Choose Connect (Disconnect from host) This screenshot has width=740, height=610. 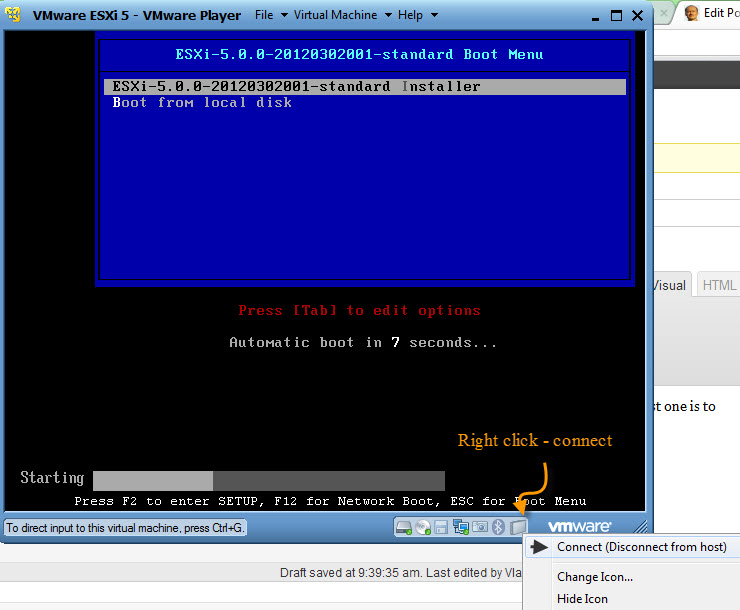pyautogui.click(x=632, y=547)
